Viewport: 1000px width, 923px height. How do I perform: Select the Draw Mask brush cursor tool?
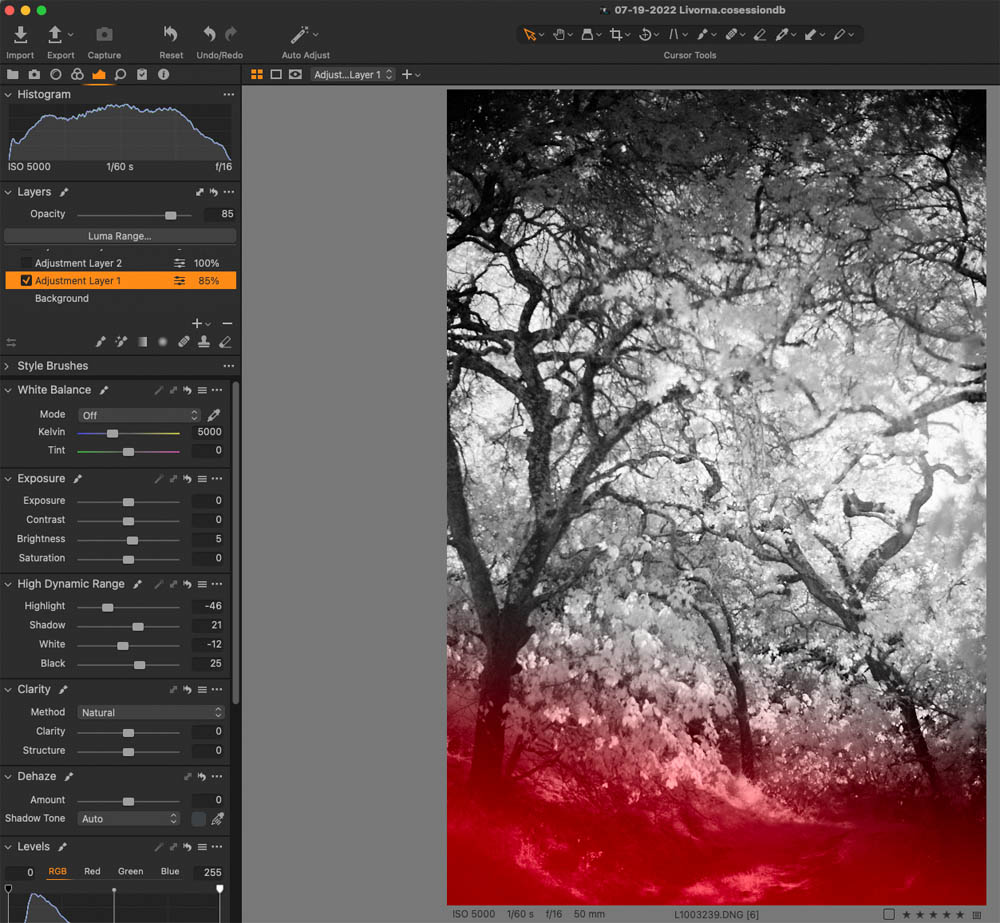point(702,34)
